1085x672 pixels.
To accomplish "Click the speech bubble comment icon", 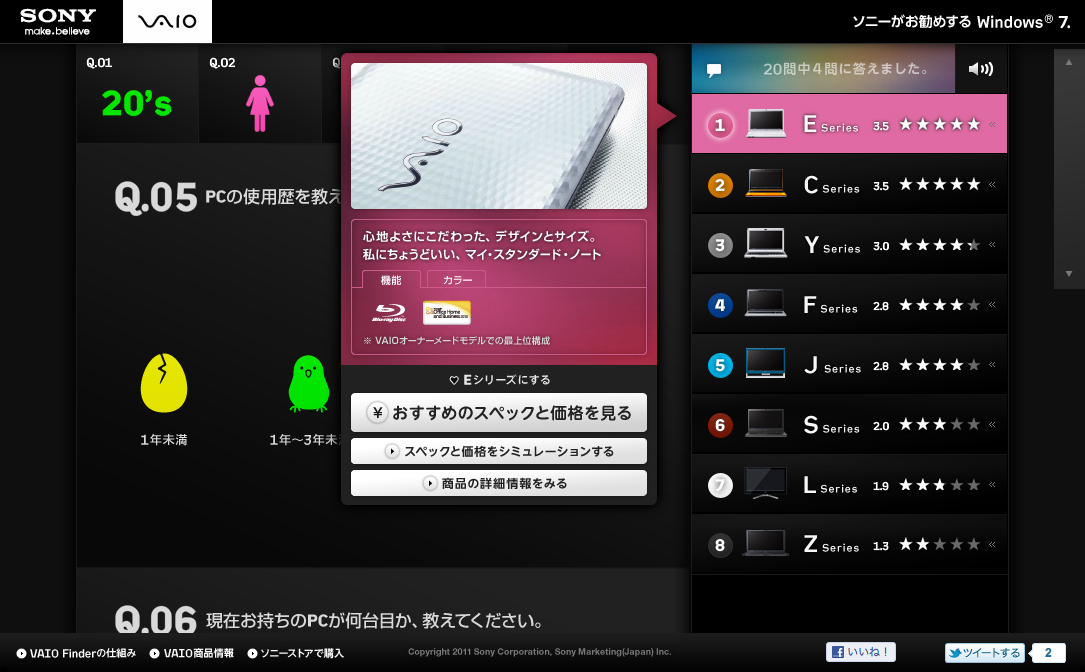I will point(714,70).
